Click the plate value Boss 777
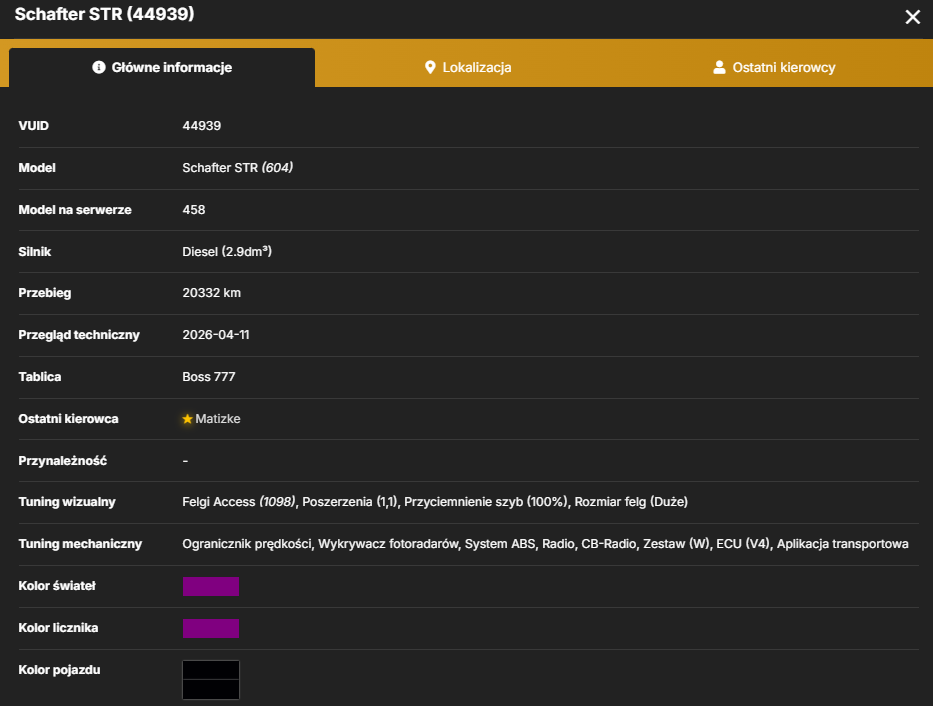The height and width of the screenshot is (706, 933). 208,376
